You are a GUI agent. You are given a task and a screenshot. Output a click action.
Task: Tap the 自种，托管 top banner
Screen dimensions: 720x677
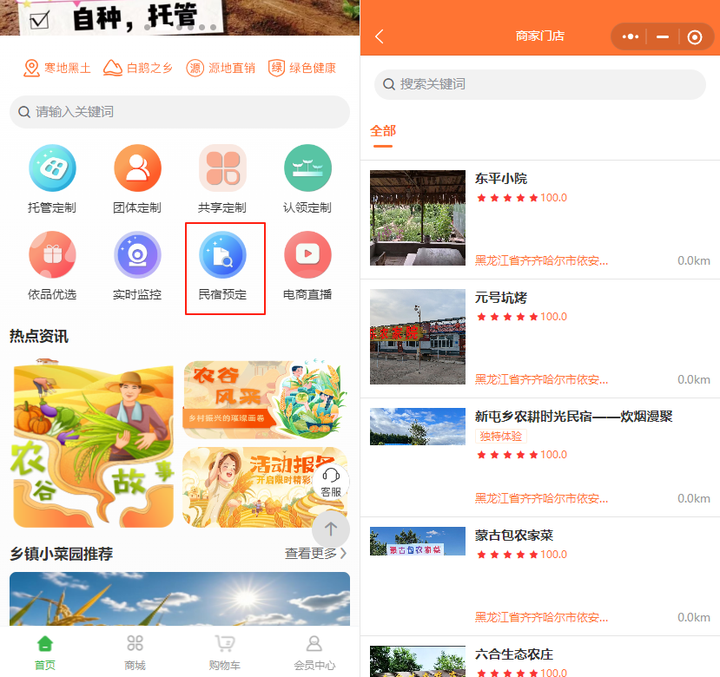[180, 17]
